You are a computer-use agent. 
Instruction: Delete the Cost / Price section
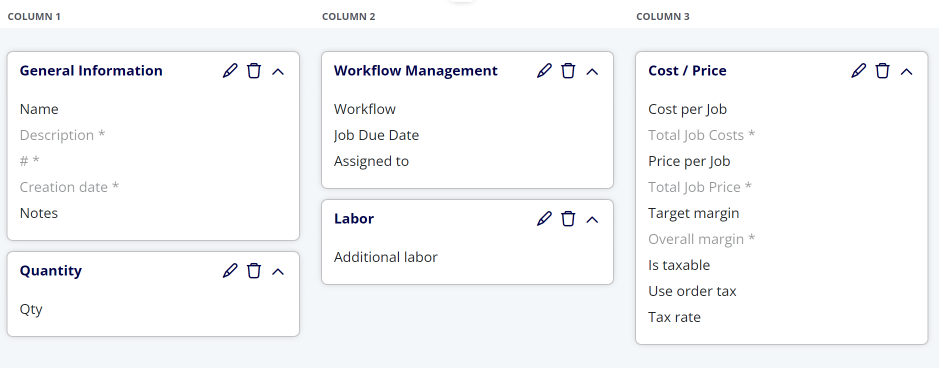(883, 71)
